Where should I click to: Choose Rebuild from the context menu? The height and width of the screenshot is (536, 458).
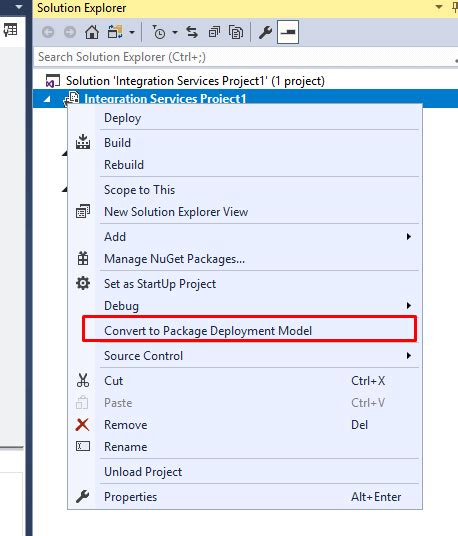[x=245, y=165]
